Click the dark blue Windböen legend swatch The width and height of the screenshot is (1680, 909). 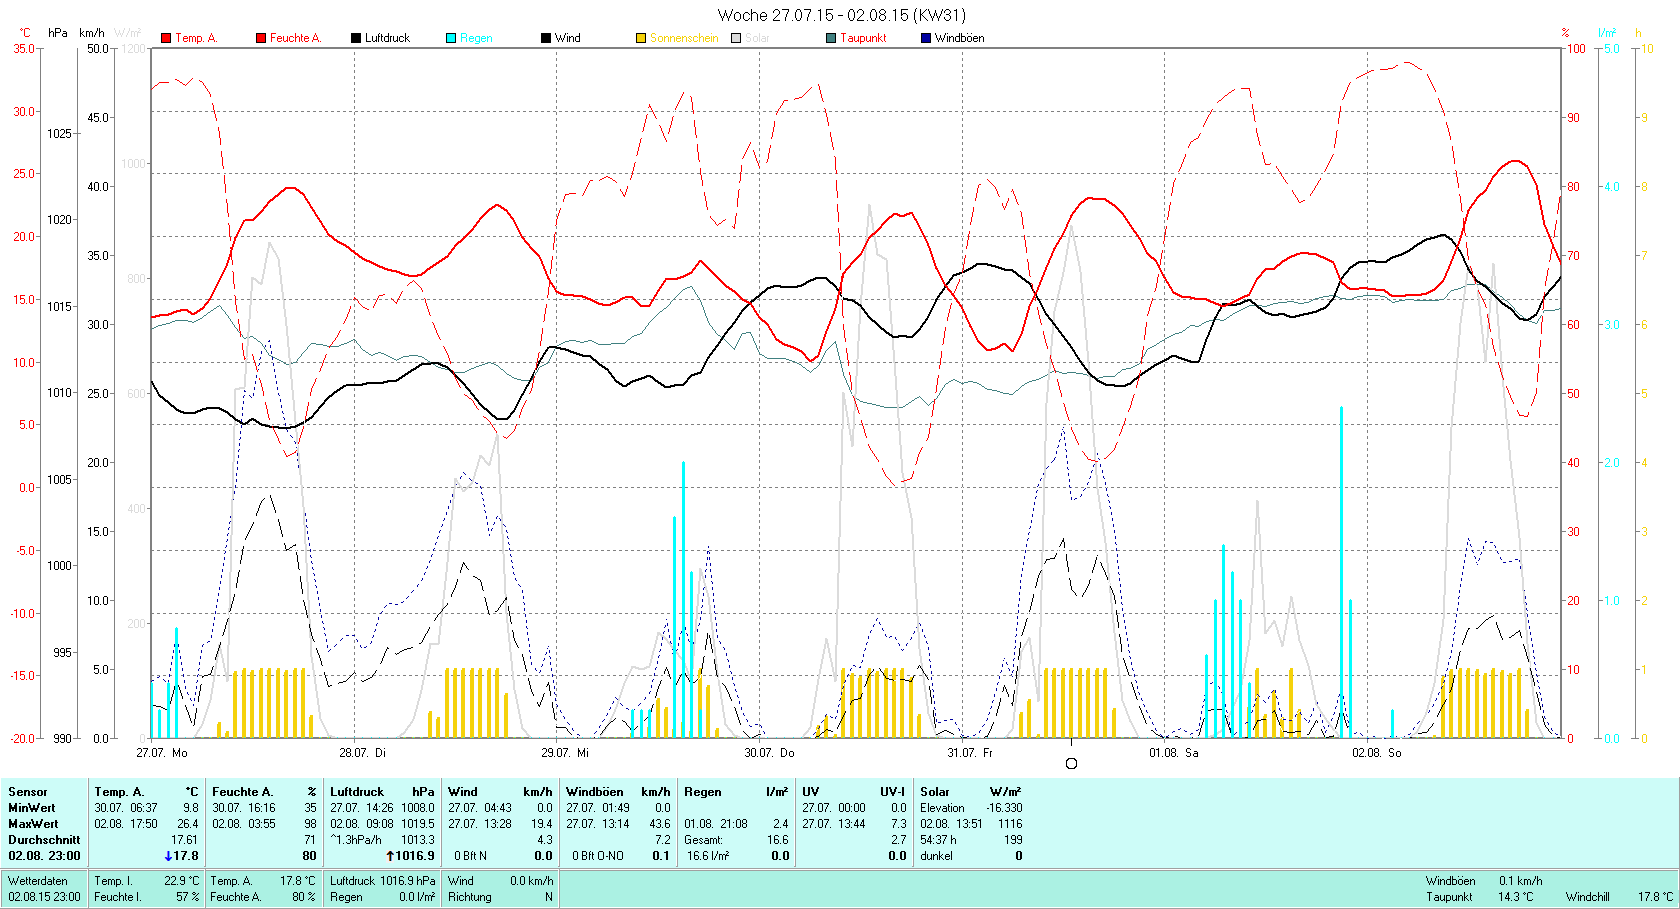pos(926,38)
